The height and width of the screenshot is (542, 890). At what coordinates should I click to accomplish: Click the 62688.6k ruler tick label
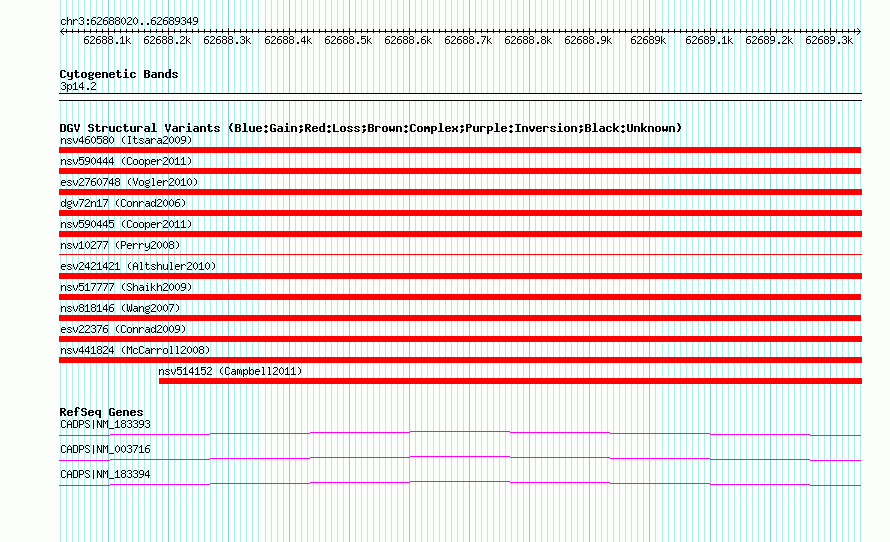[x=408, y=41]
